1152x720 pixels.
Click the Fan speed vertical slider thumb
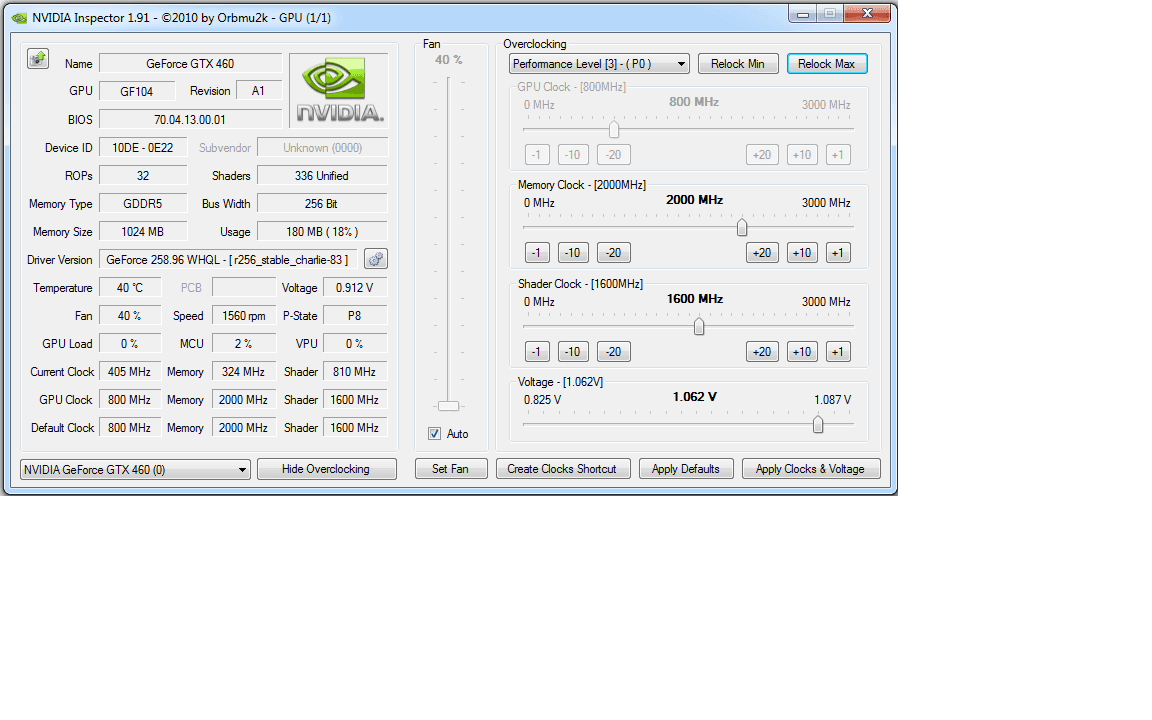point(448,406)
